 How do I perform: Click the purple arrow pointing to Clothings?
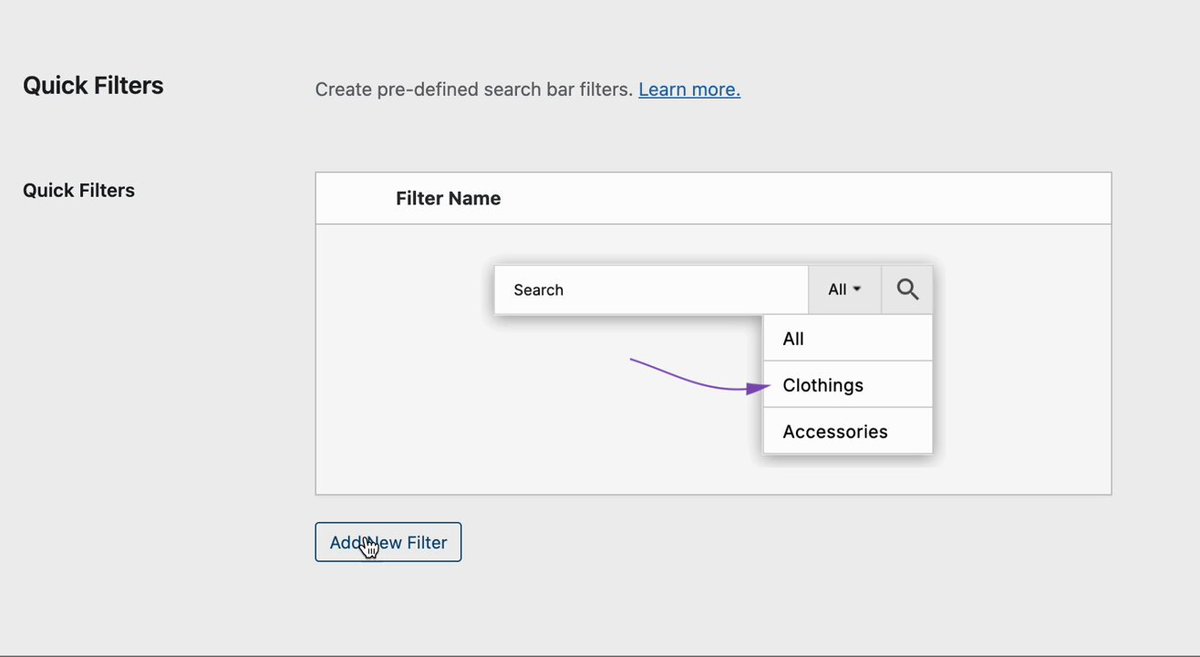(700, 377)
